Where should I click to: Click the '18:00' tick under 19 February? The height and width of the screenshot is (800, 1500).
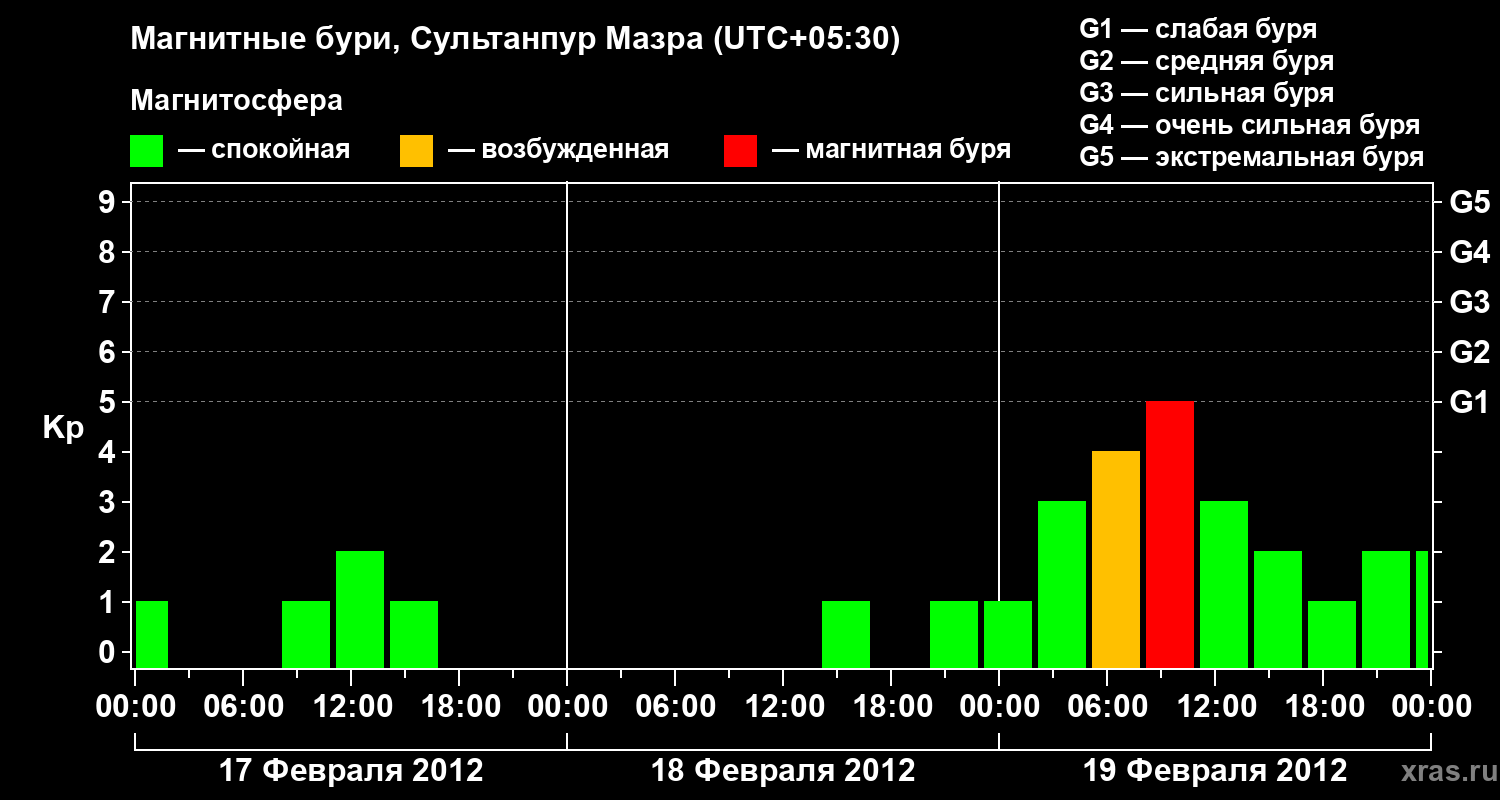(x=1323, y=707)
